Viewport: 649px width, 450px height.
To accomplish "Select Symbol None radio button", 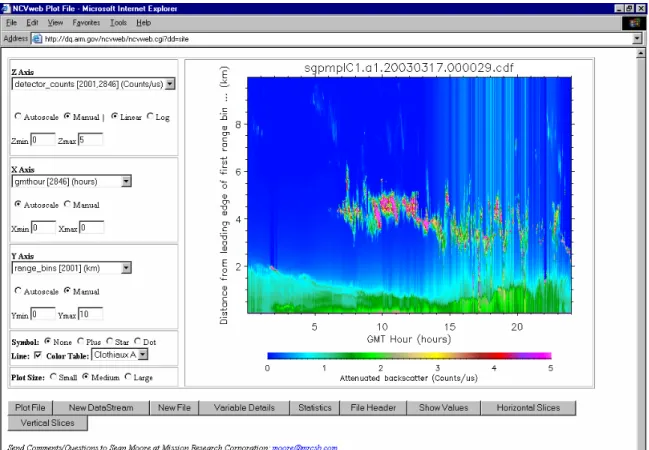I will tap(48, 341).
